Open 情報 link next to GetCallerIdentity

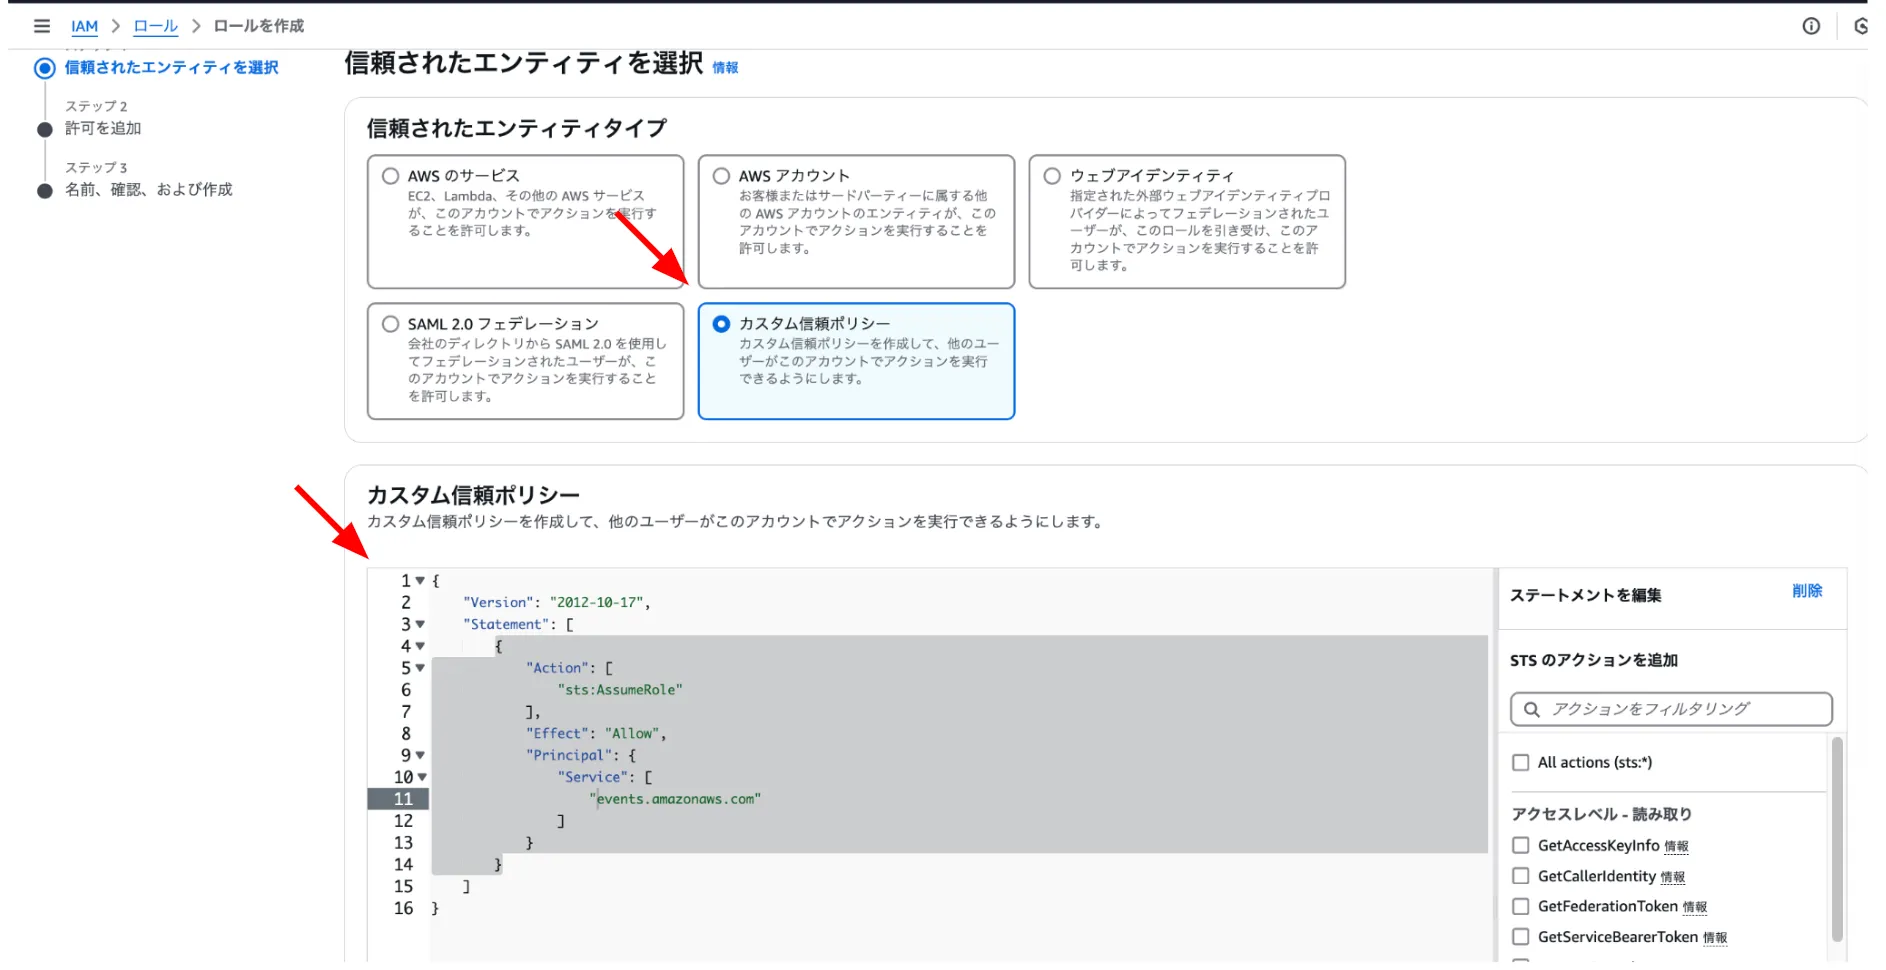click(1672, 877)
